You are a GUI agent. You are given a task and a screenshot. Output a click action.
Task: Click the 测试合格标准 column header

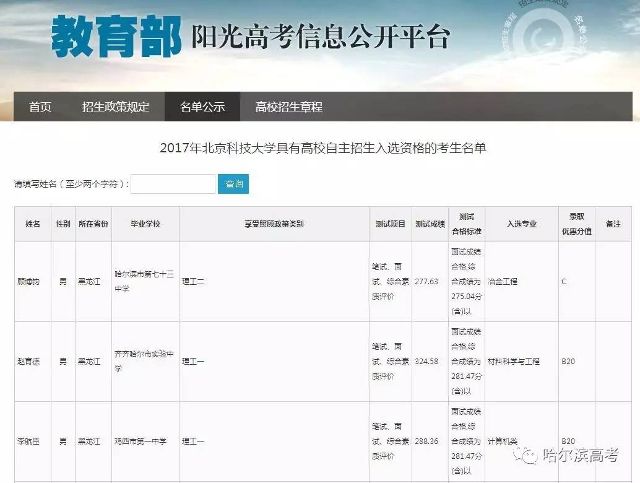[x=467, y=224]
